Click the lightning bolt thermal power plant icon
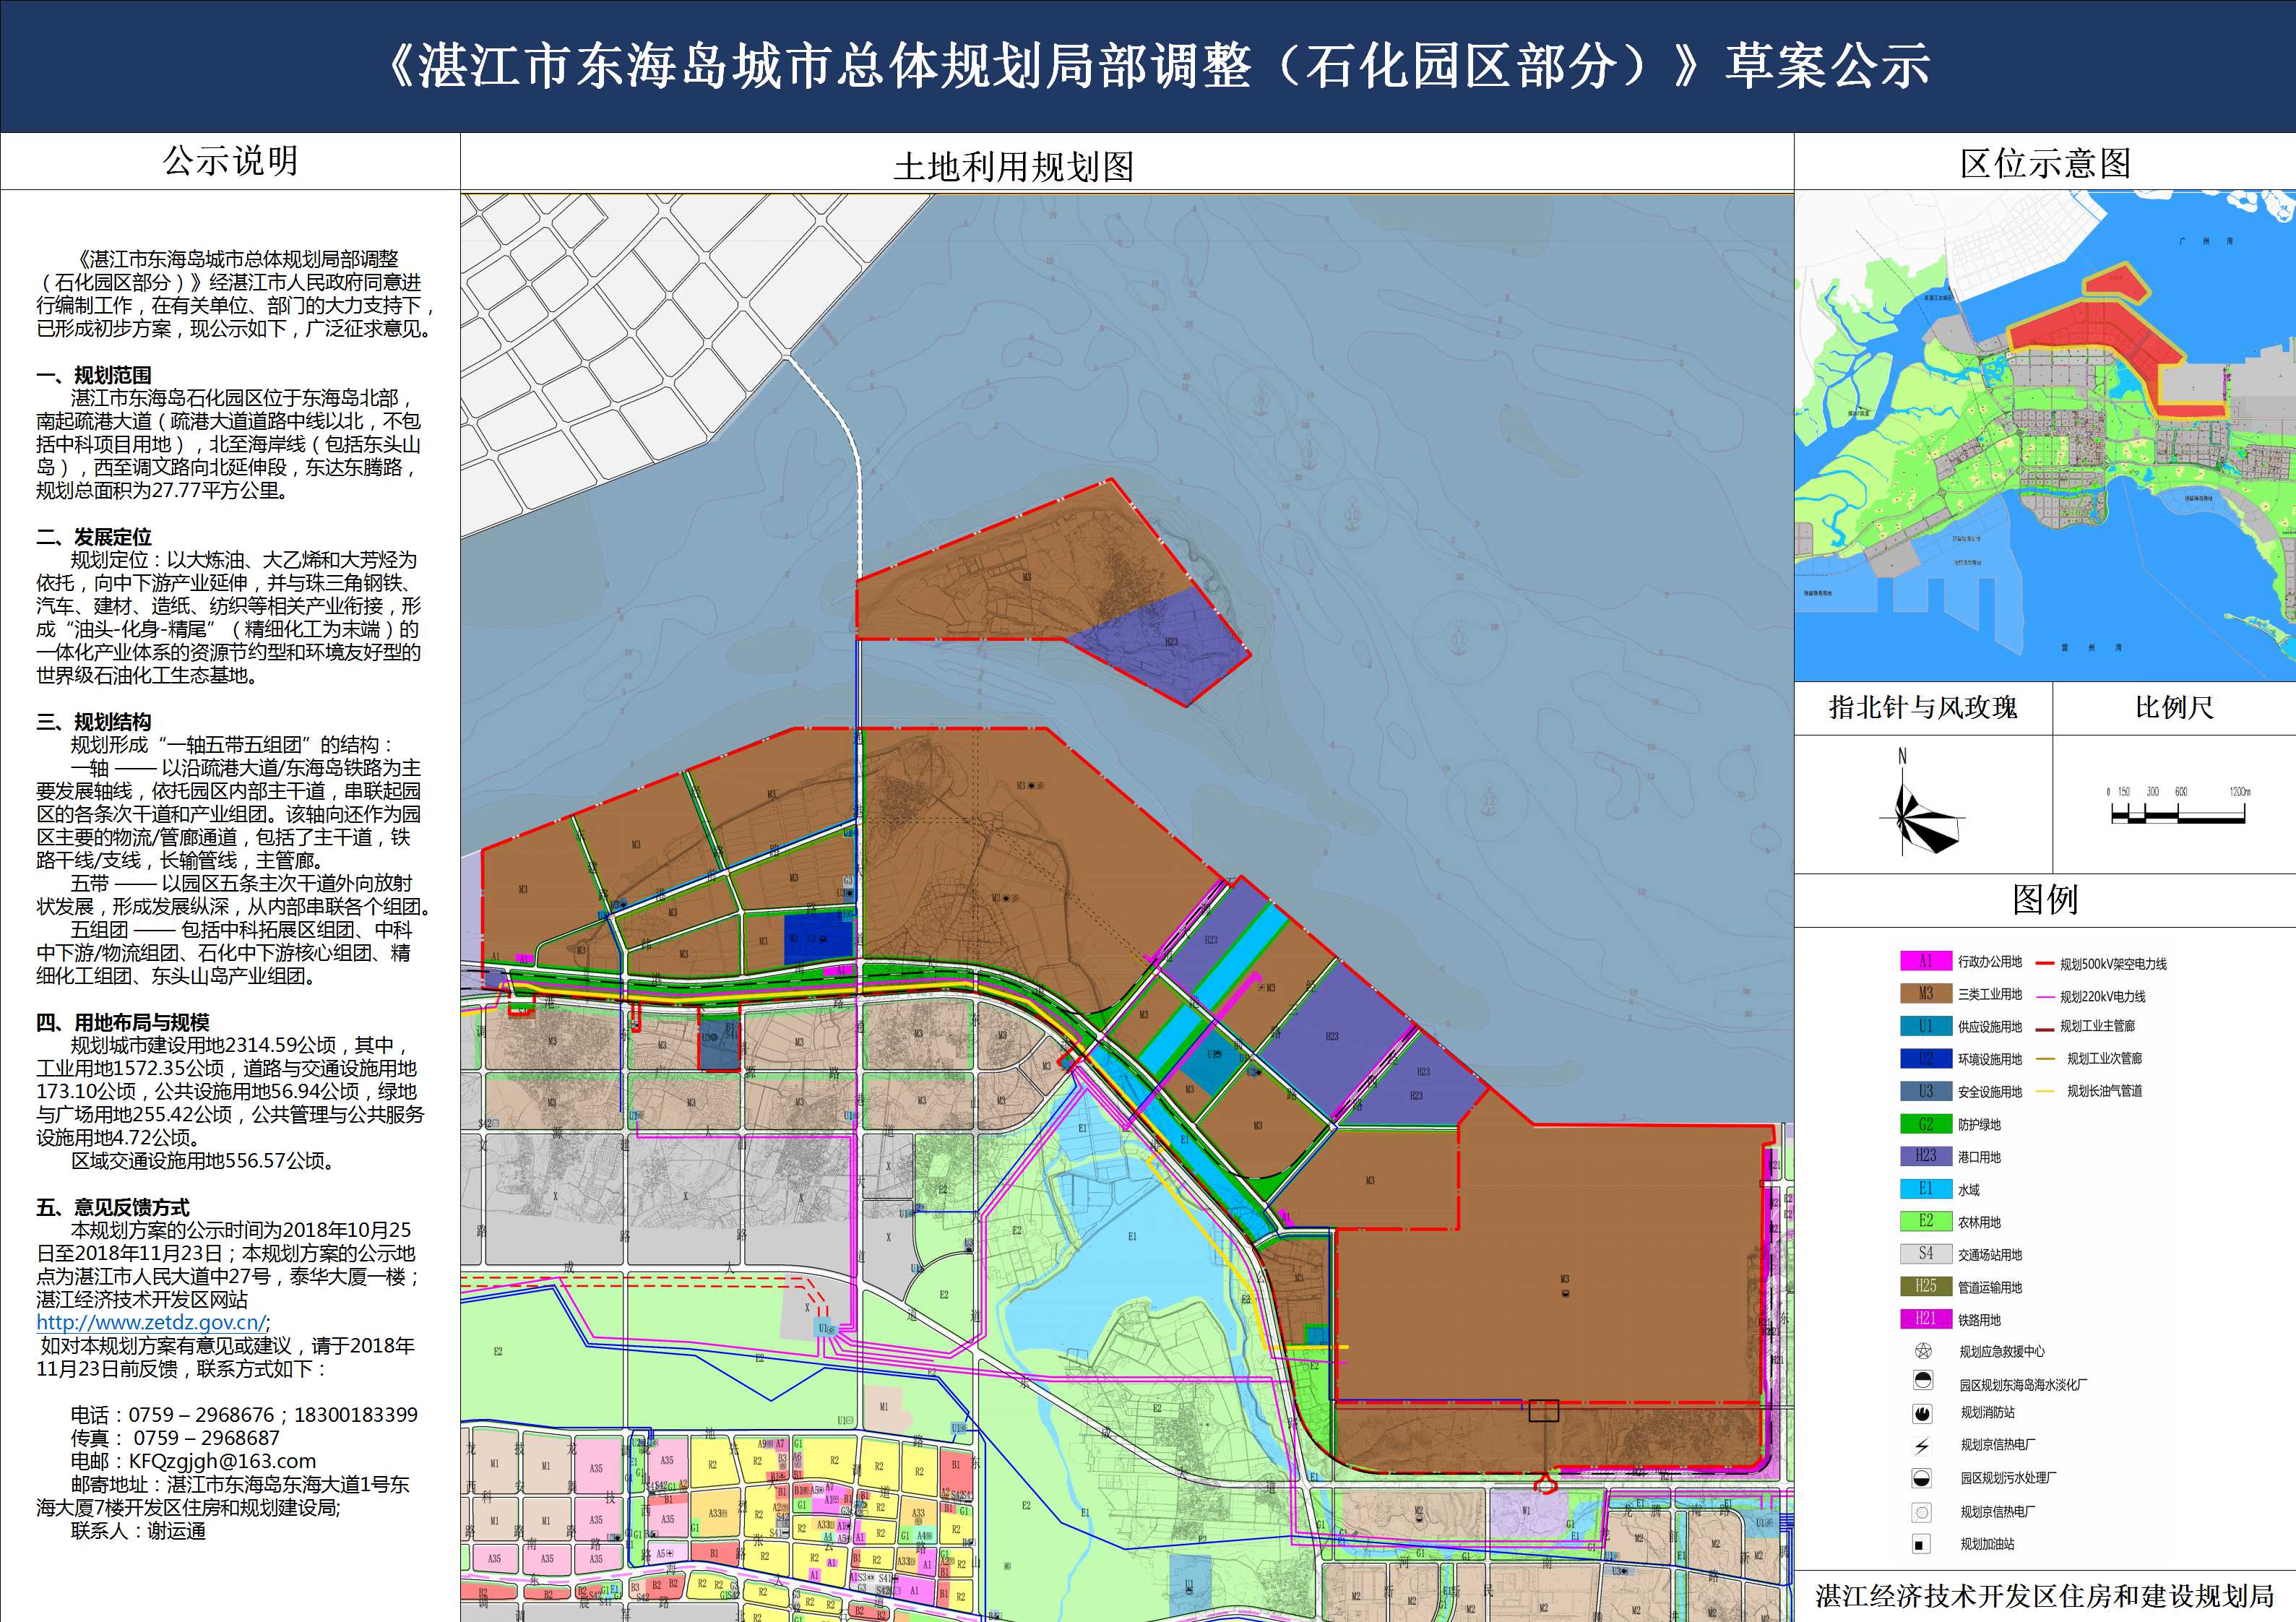The image size is (2296, 1622). (x=1922, y=1445)
